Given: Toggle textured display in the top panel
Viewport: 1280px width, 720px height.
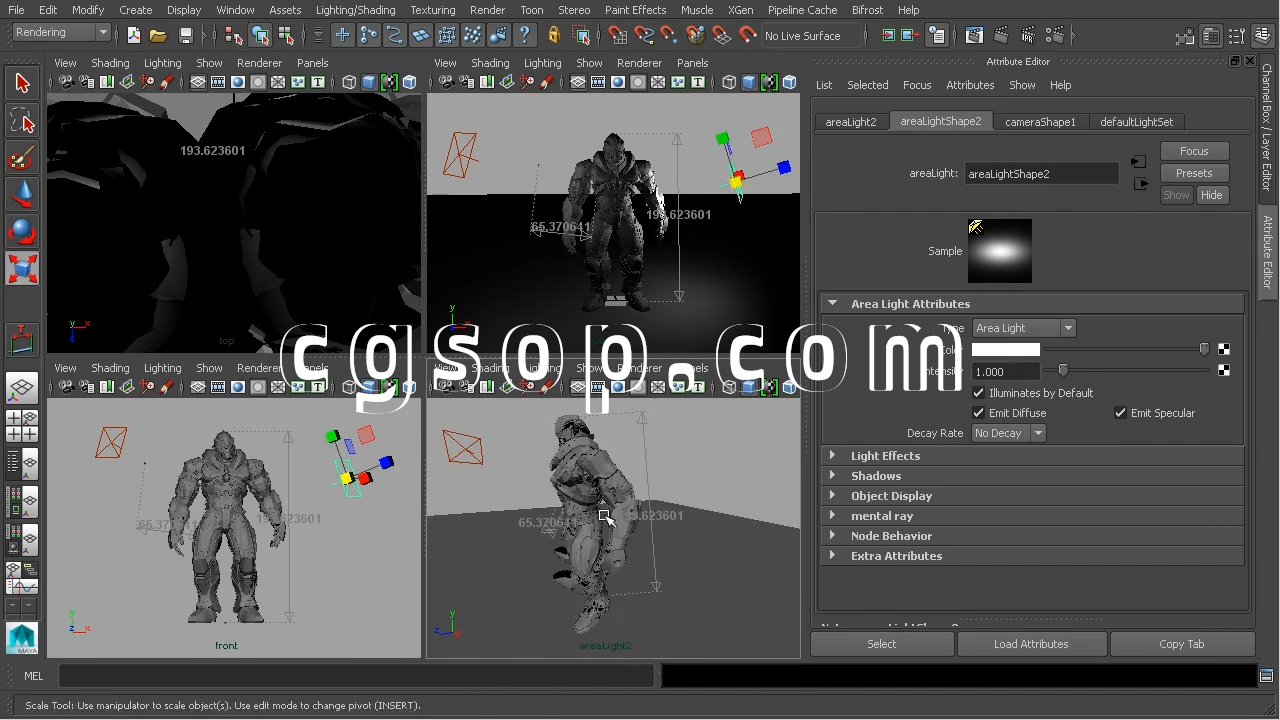Looking at the screenshot, I should coord(389,82).
